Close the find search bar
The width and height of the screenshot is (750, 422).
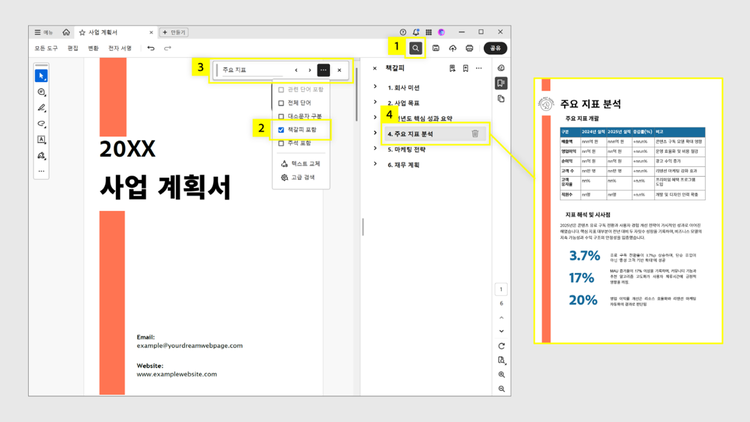[x=340, y=70]
